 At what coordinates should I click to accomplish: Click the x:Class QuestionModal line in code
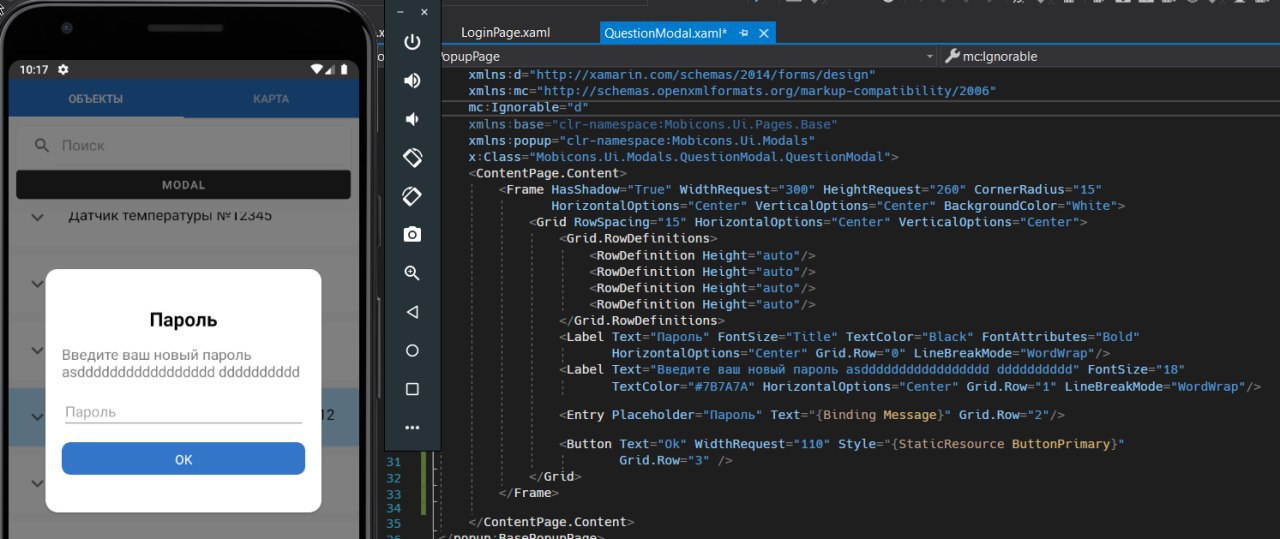683,157
